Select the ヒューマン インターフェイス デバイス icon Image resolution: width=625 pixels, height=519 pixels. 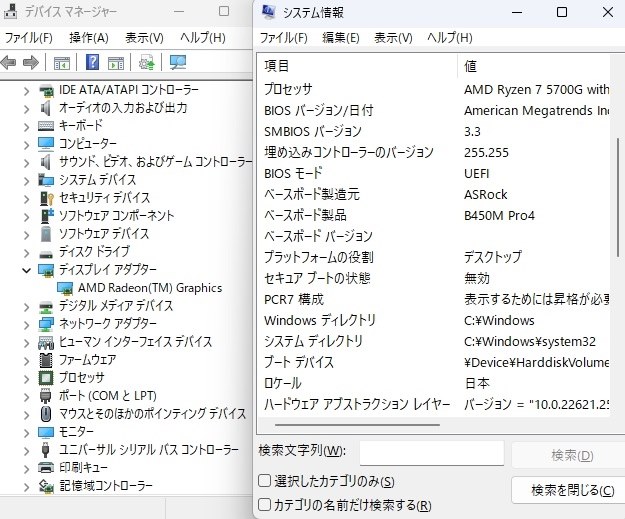coord(46,342)
